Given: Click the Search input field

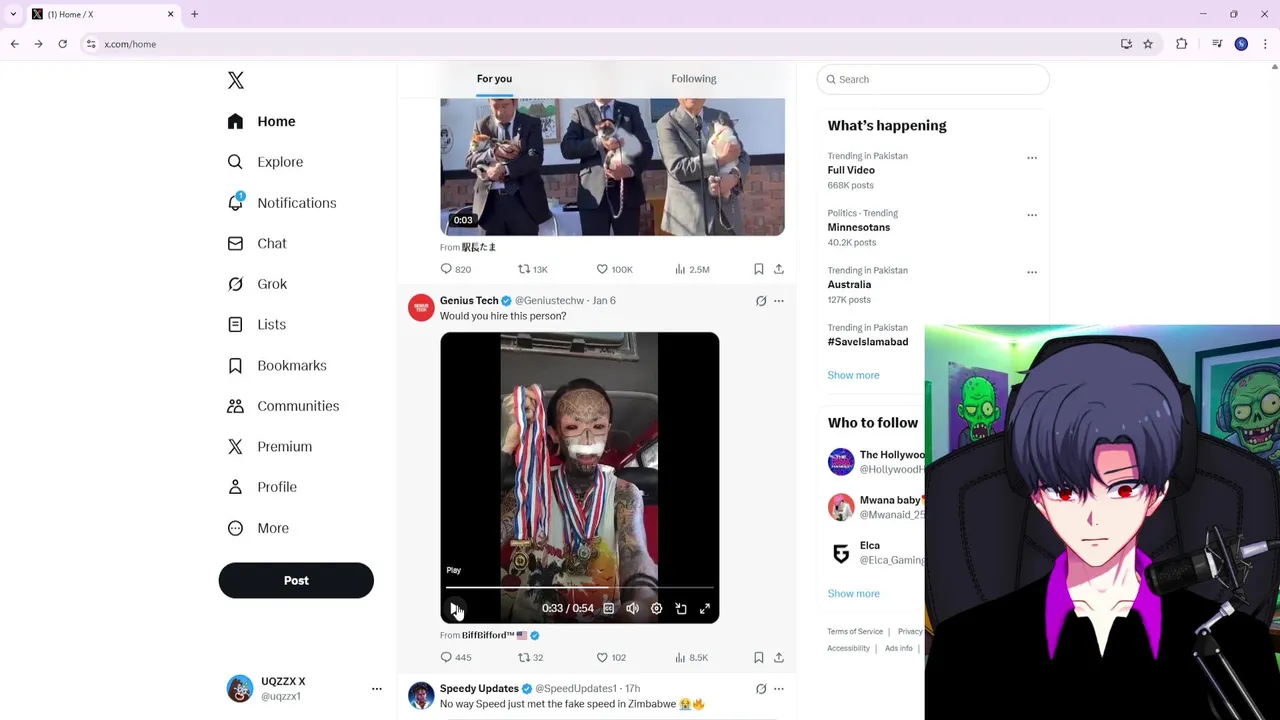Looking at the screenshot, I should pos(933,79).
